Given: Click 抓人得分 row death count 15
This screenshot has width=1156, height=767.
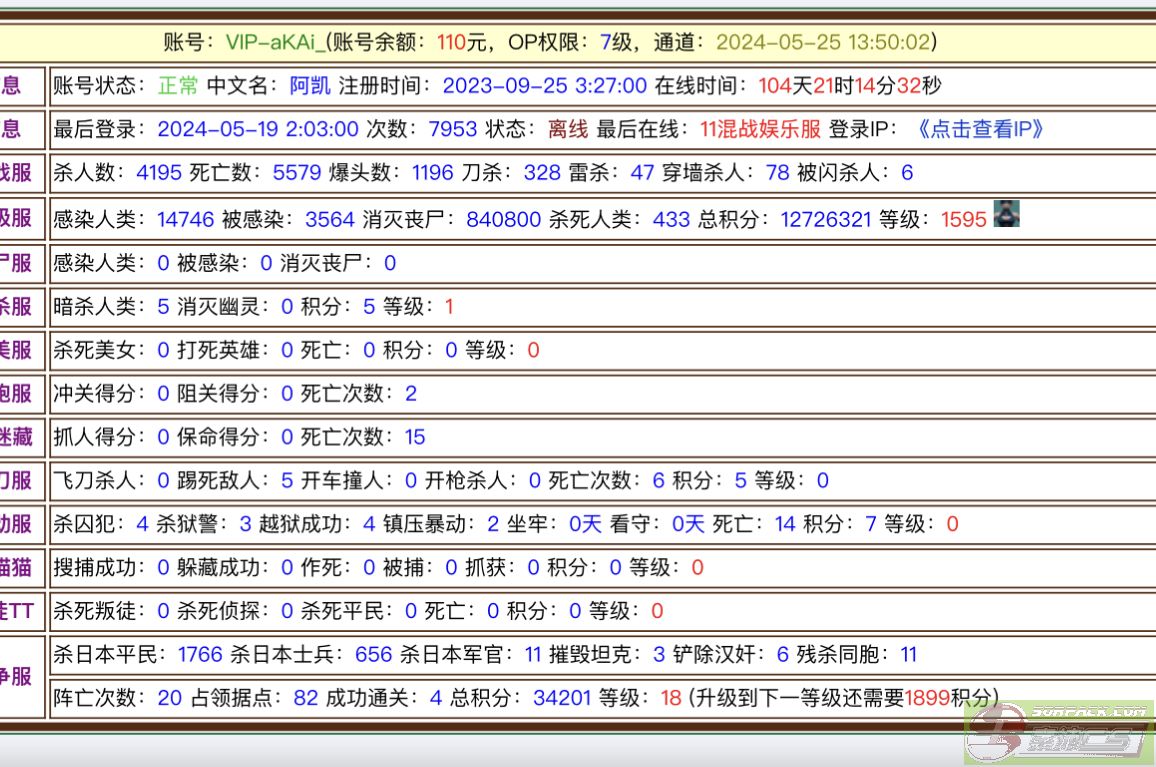Looking at the screenshot, I should pos(415,437).
